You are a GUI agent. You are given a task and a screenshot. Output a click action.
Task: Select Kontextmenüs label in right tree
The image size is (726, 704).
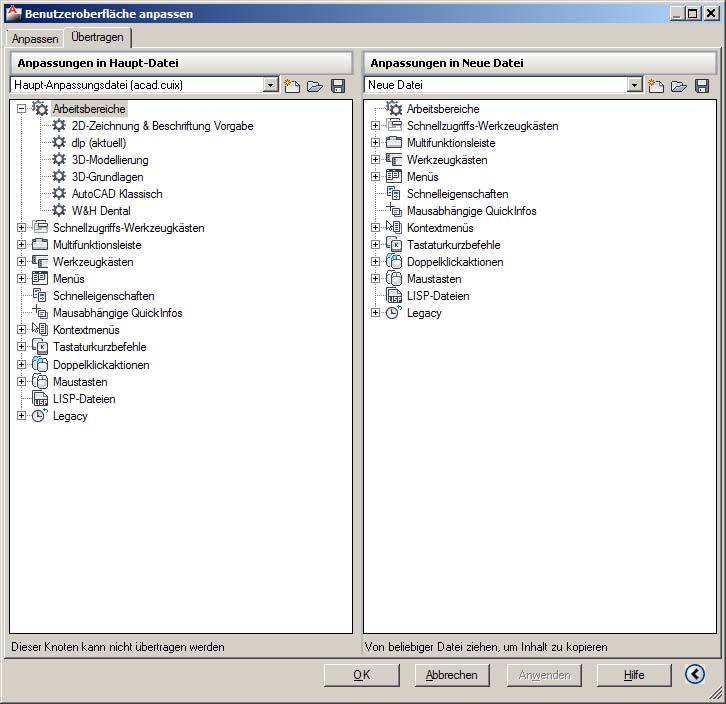[440, 228]
